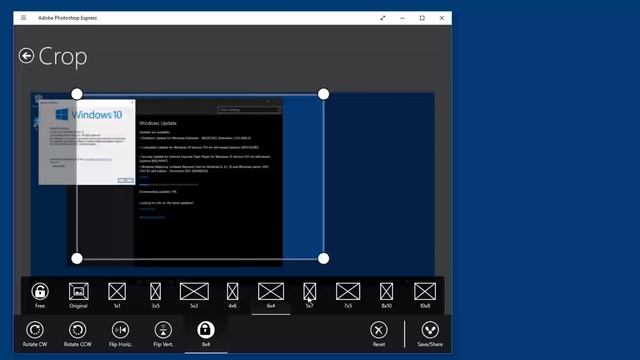
Task: Click the Crop page heading
Action: (63, 56)
